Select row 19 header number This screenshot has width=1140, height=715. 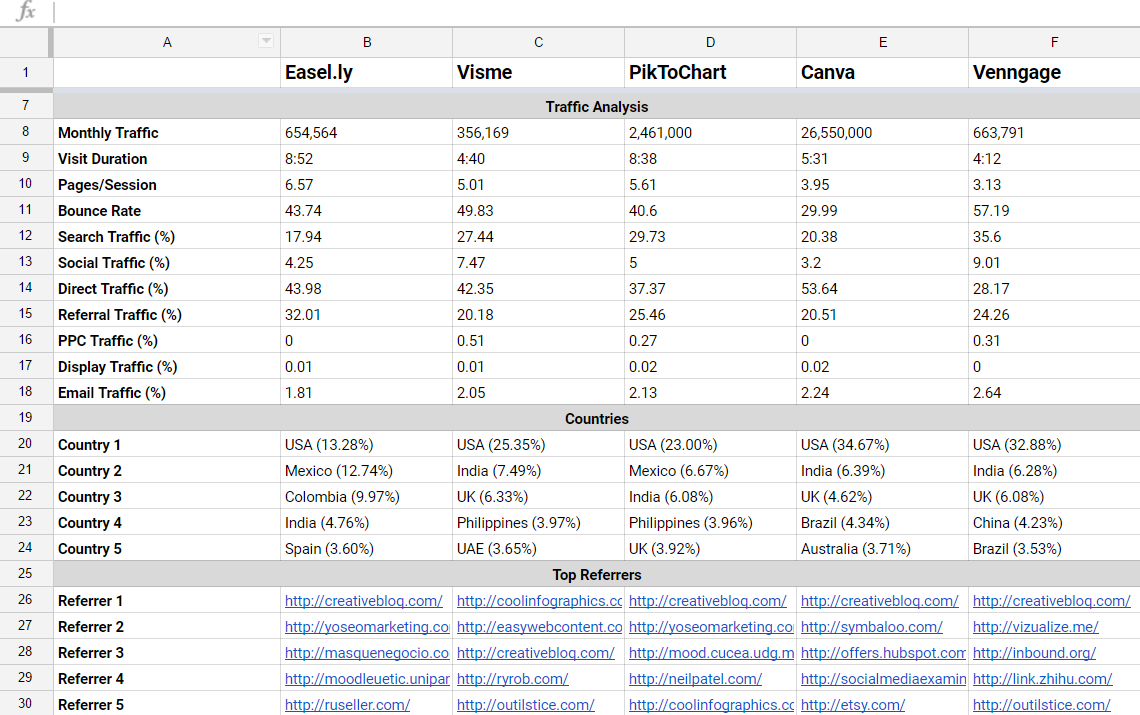pyautogui.click(x=25, y=418)
